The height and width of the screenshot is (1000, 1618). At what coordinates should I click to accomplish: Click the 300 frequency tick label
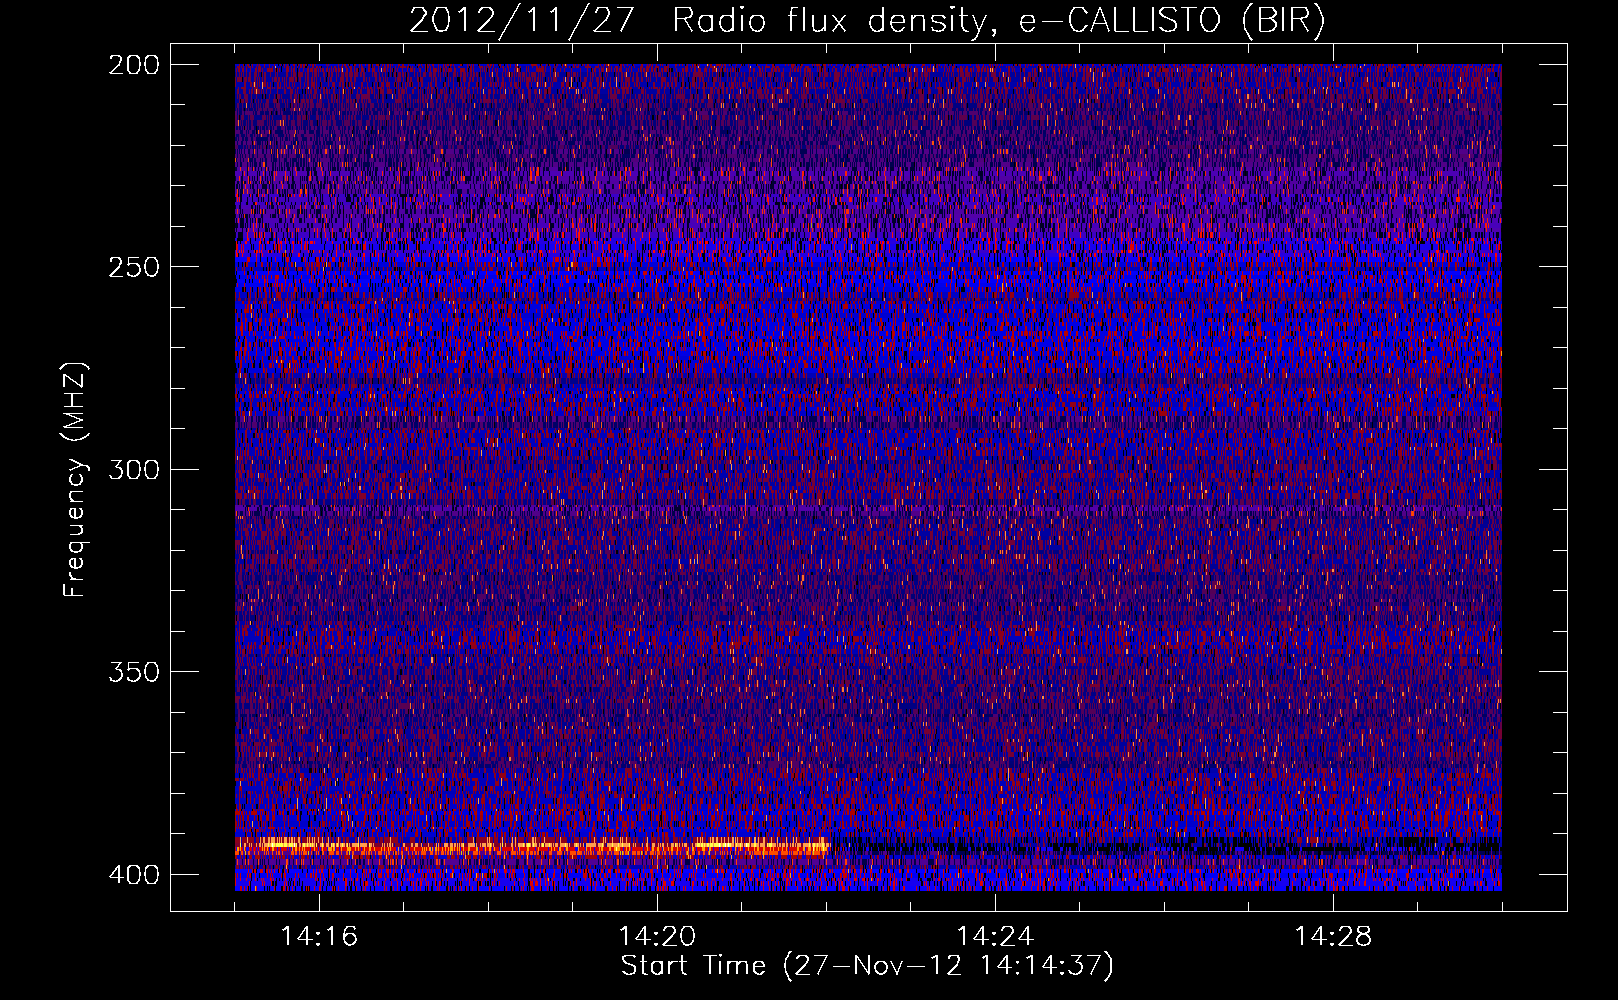click(x=133, y=469)
